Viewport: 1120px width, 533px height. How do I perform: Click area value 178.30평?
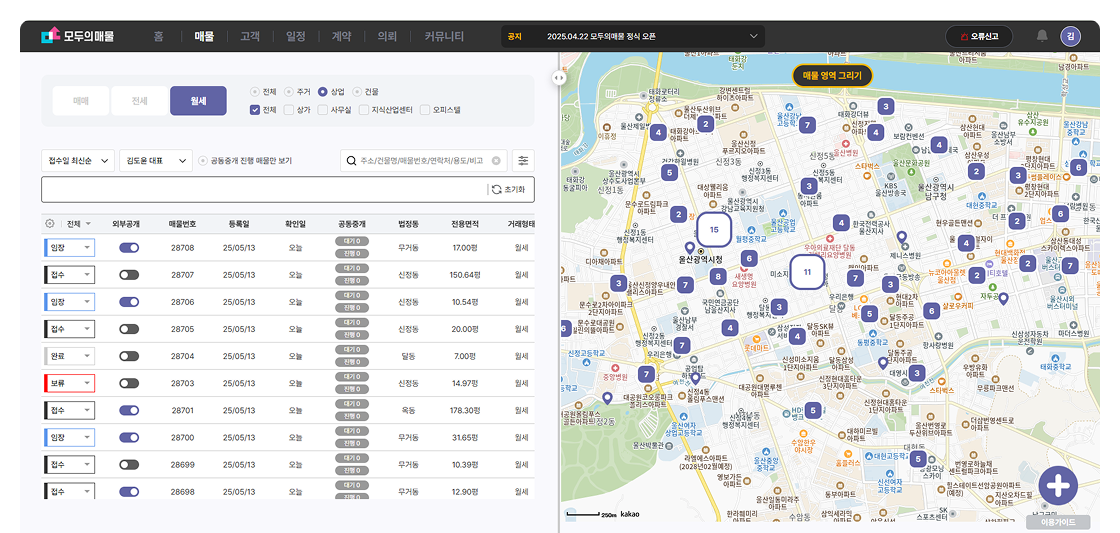coord(466,410)
